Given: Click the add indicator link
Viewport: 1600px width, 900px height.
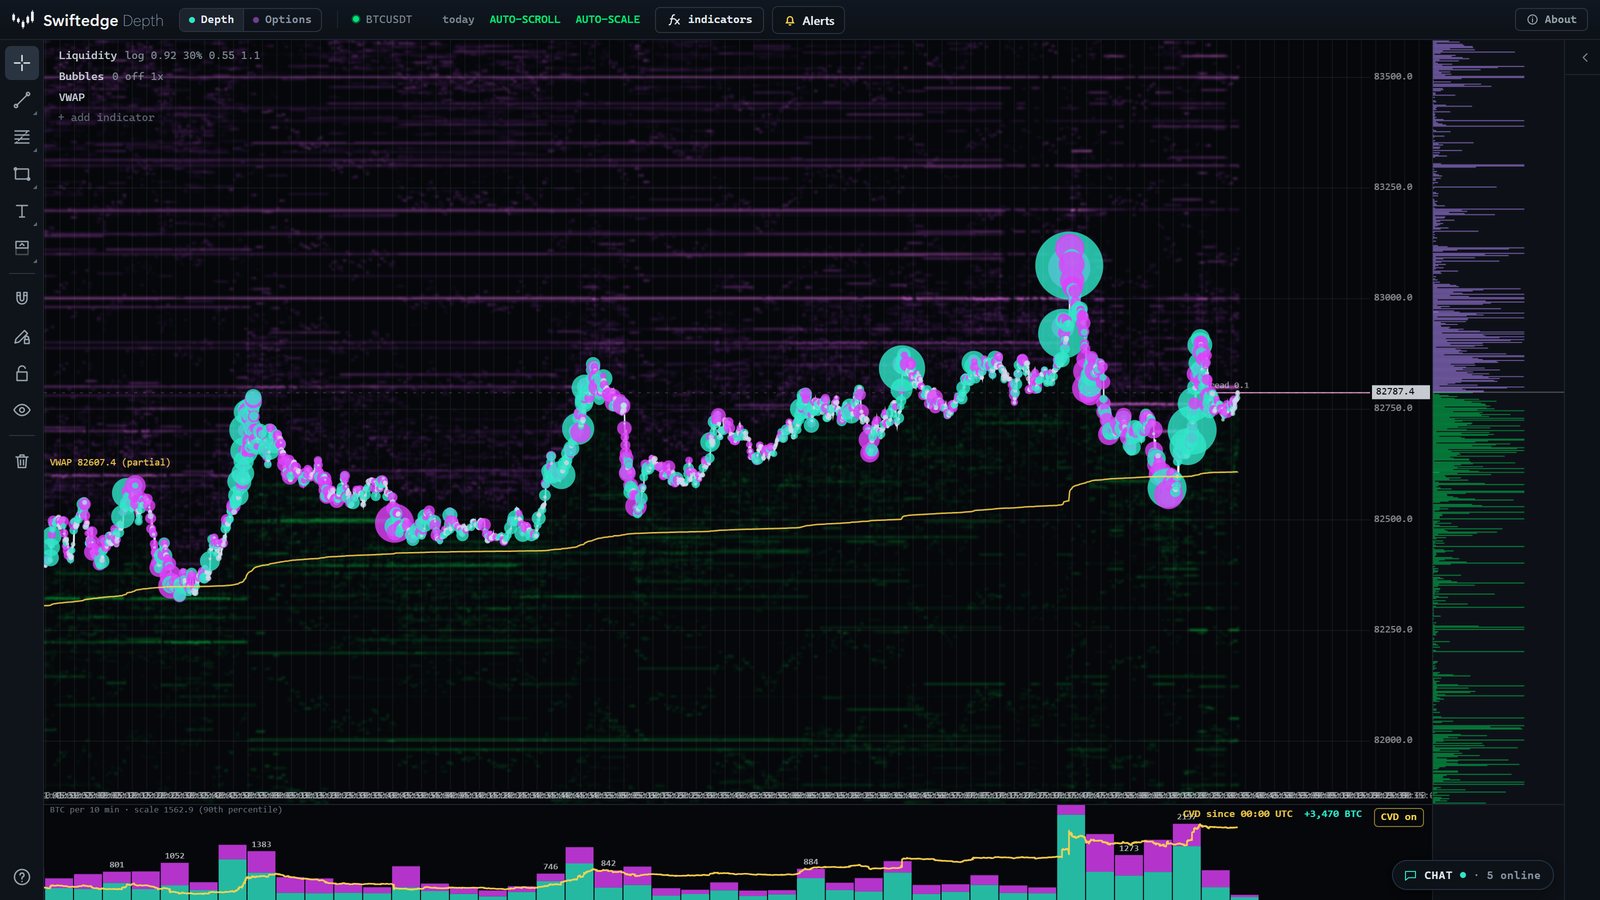Looking at the screenshot, I should coord(106,118).
